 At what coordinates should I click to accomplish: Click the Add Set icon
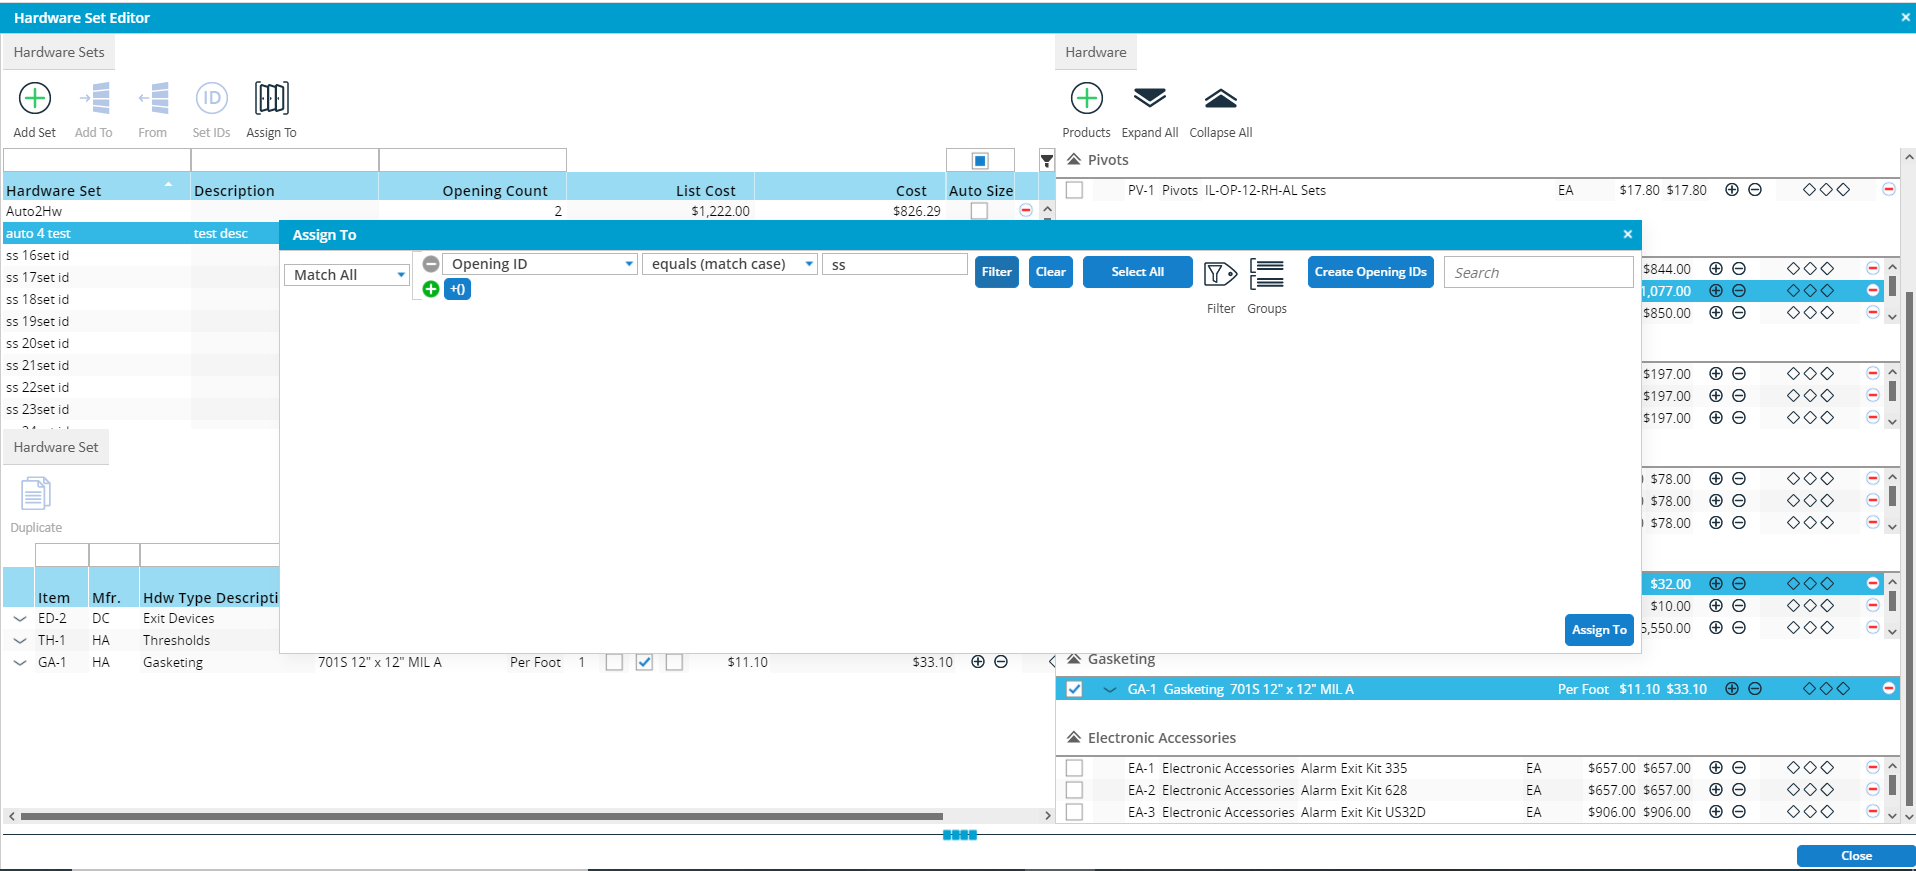[x=35, y=99]
